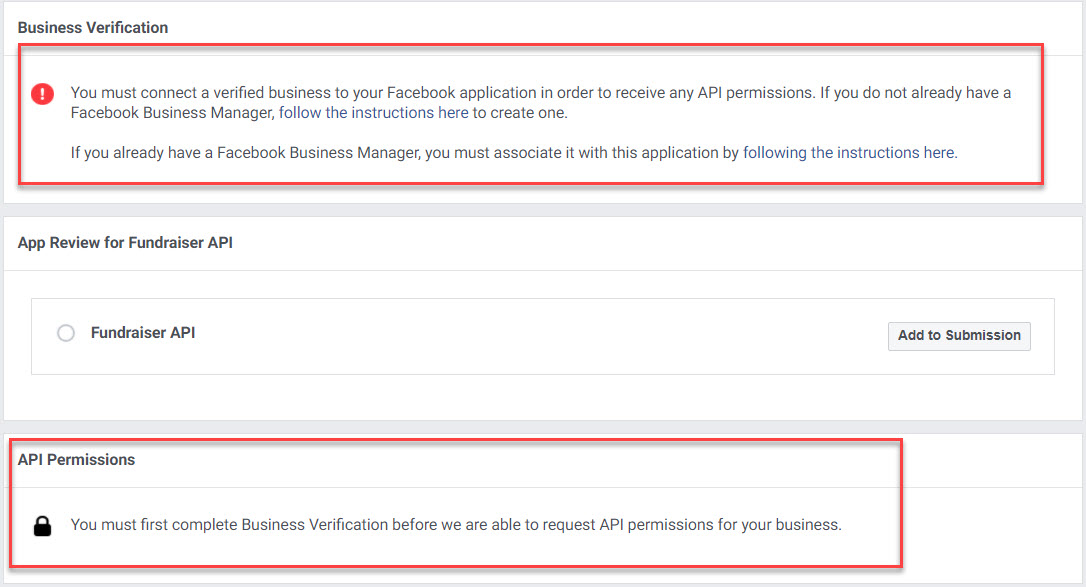This screenshot has height=587, width=1086.
Task: Click the Business Verification section heading
Action: (93, 28)
